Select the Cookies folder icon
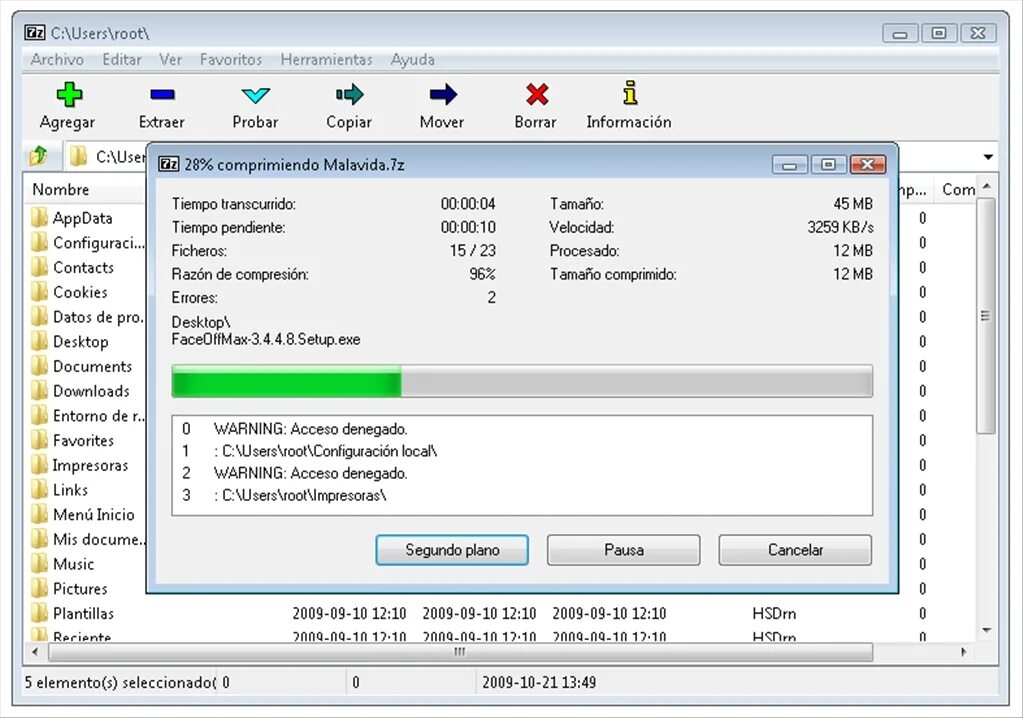This screenshot has height=718, width=1023. [40, 292]
